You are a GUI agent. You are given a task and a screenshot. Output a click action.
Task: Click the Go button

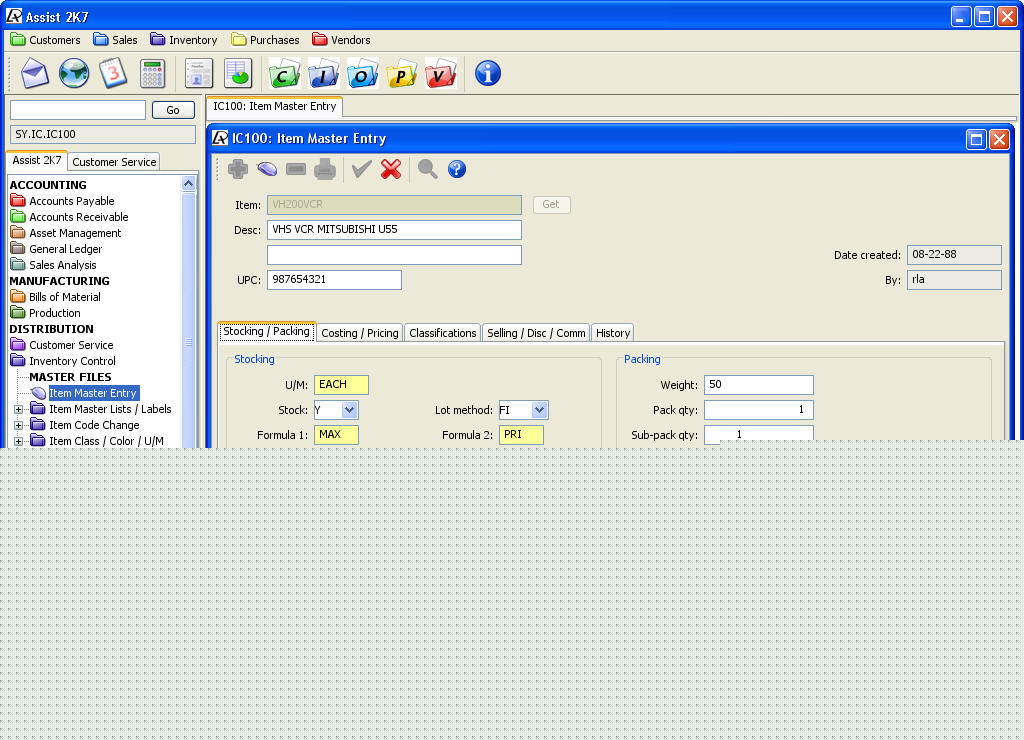[173, 110]
